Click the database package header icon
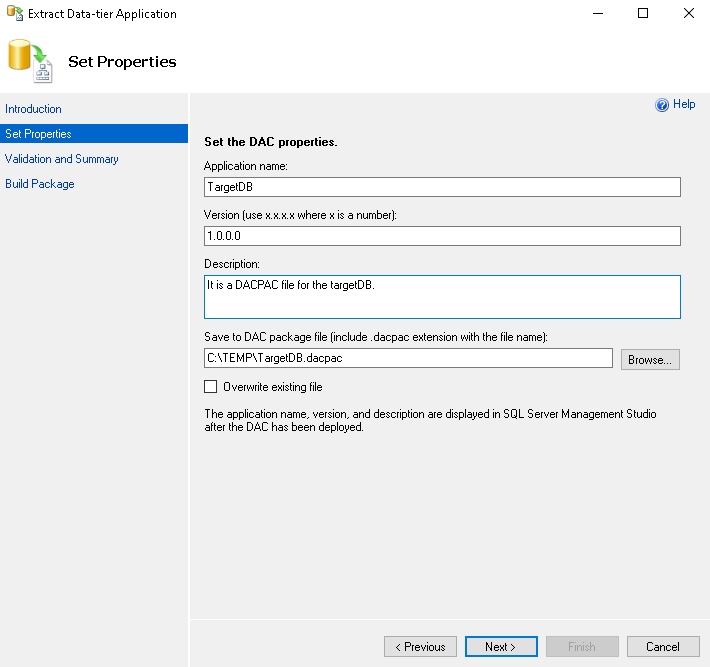Screen dimensions: 710x667 point(29,61)
